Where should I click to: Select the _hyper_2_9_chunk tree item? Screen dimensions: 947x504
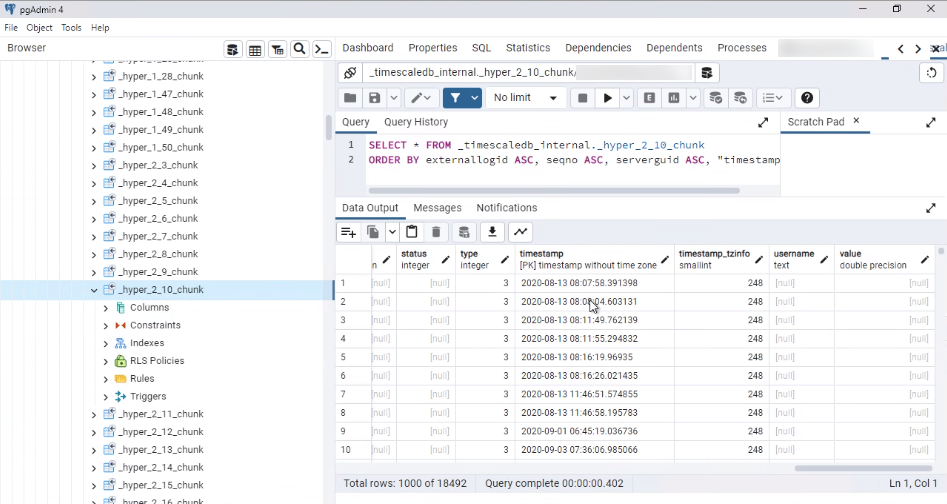tap(158, 272)
